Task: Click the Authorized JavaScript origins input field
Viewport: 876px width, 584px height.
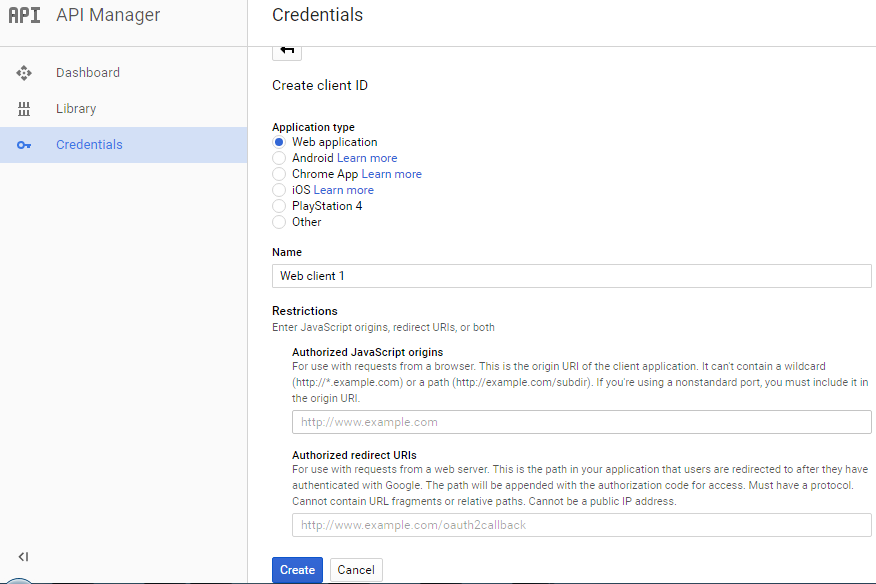Action: pyautogui.click(x=582, y=422)
